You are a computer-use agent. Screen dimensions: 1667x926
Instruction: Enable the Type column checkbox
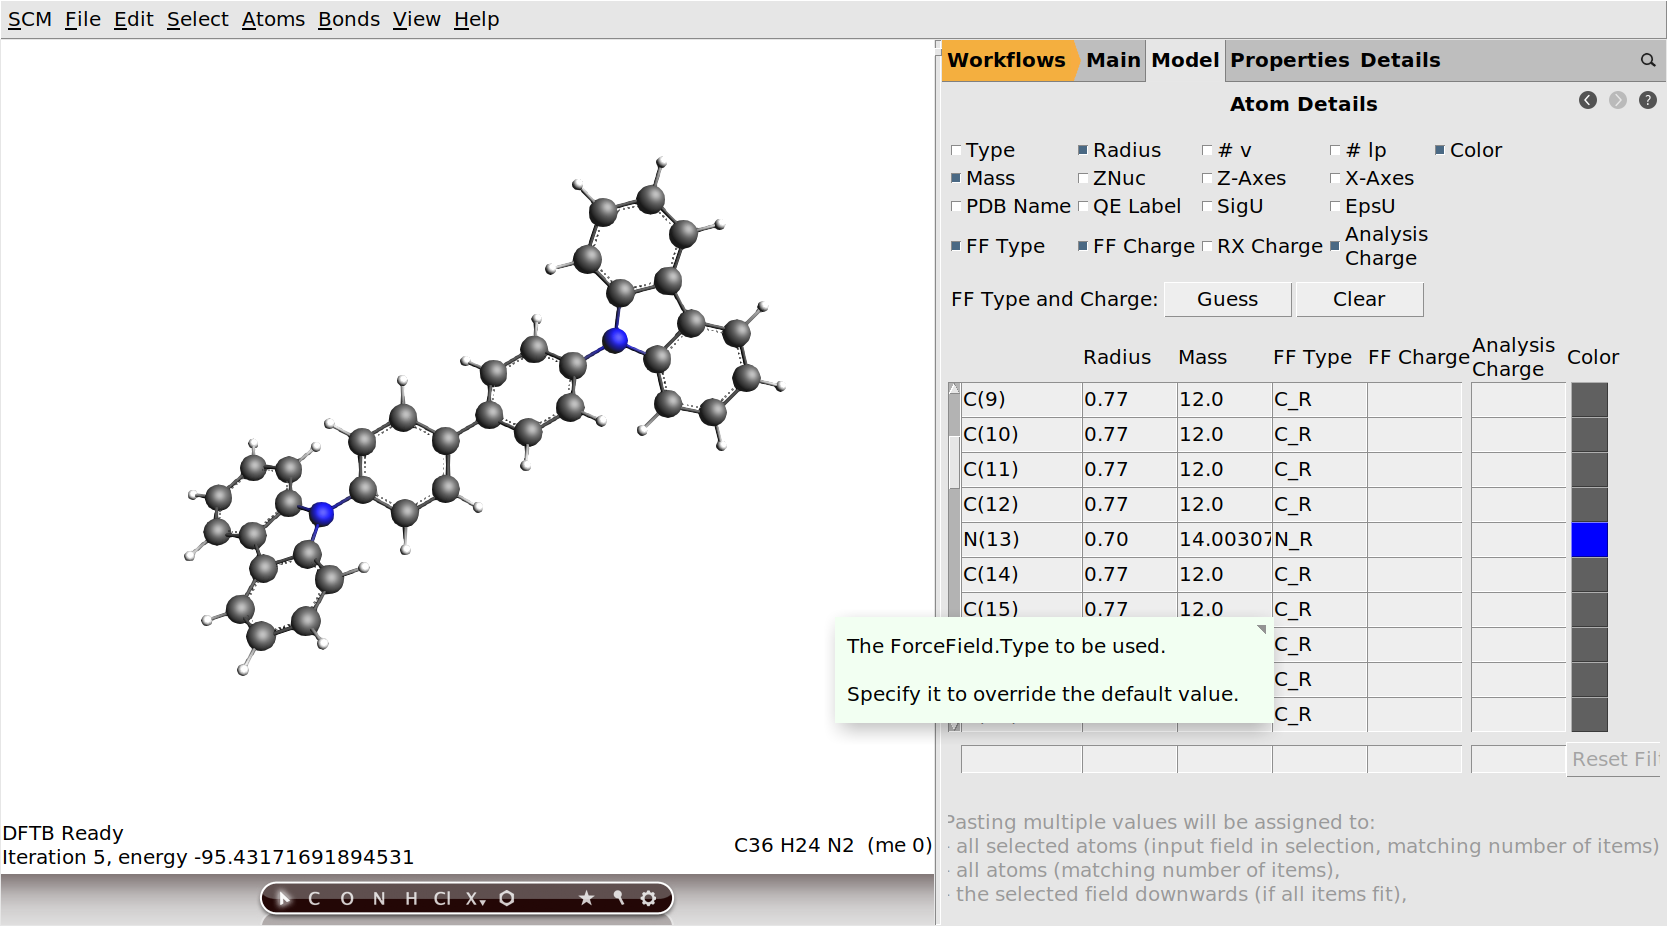pos(956,150)
